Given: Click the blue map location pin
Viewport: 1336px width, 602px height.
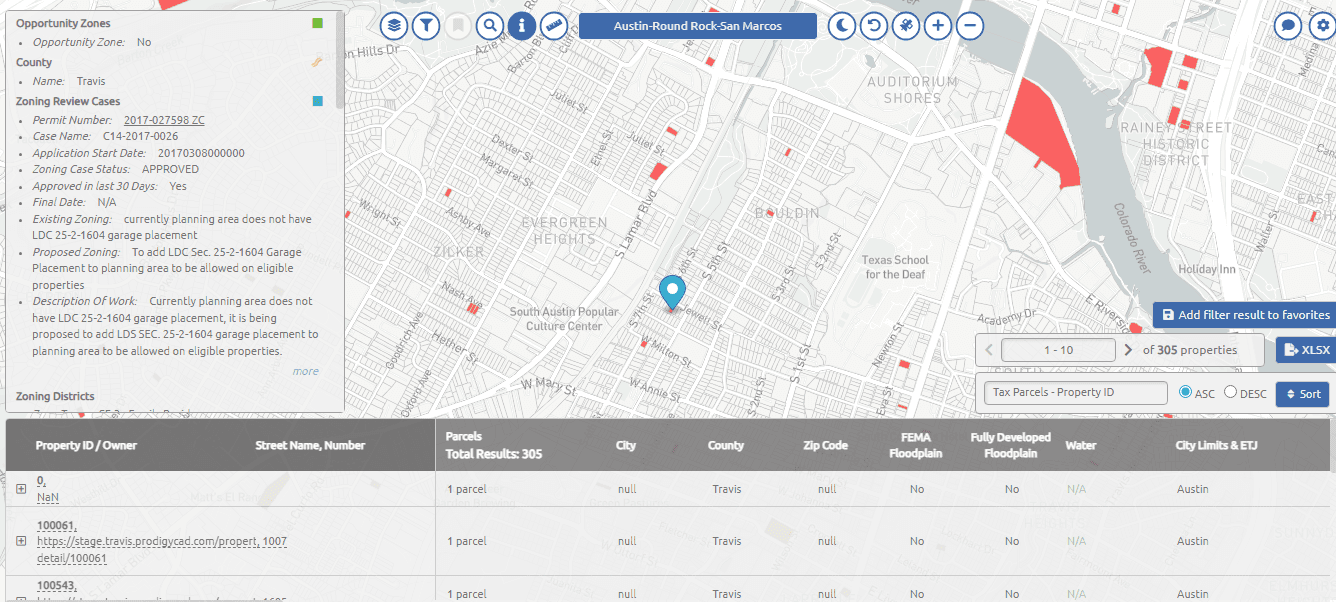Looking at the screenshot, I should tap(673, 293).
